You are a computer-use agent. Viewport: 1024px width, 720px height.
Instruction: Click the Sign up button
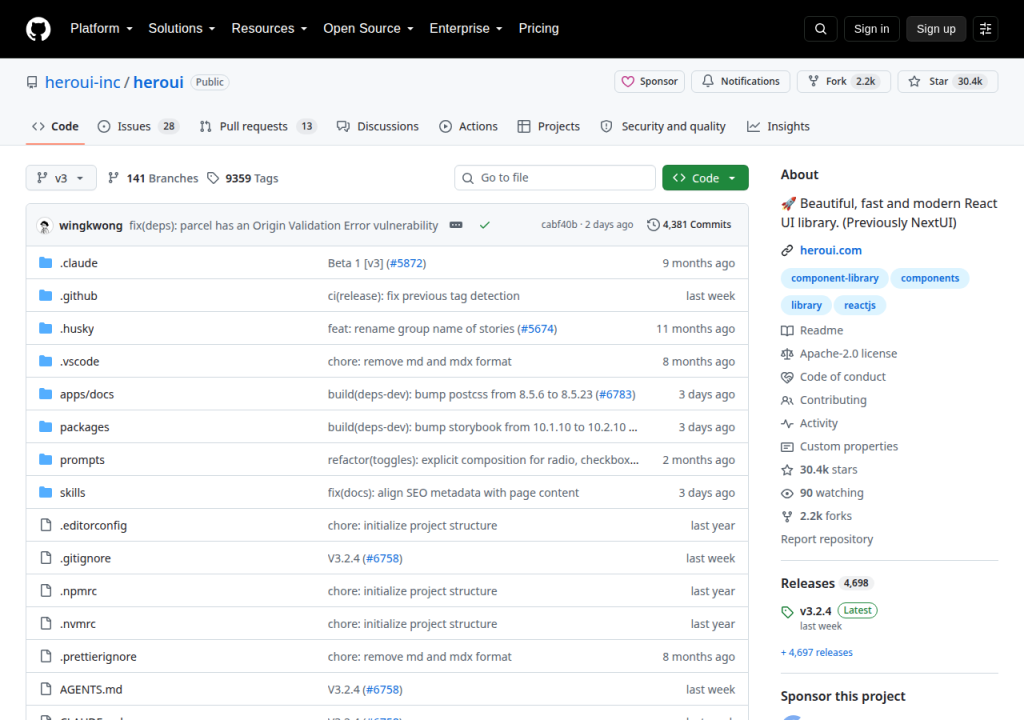point(936,29)
